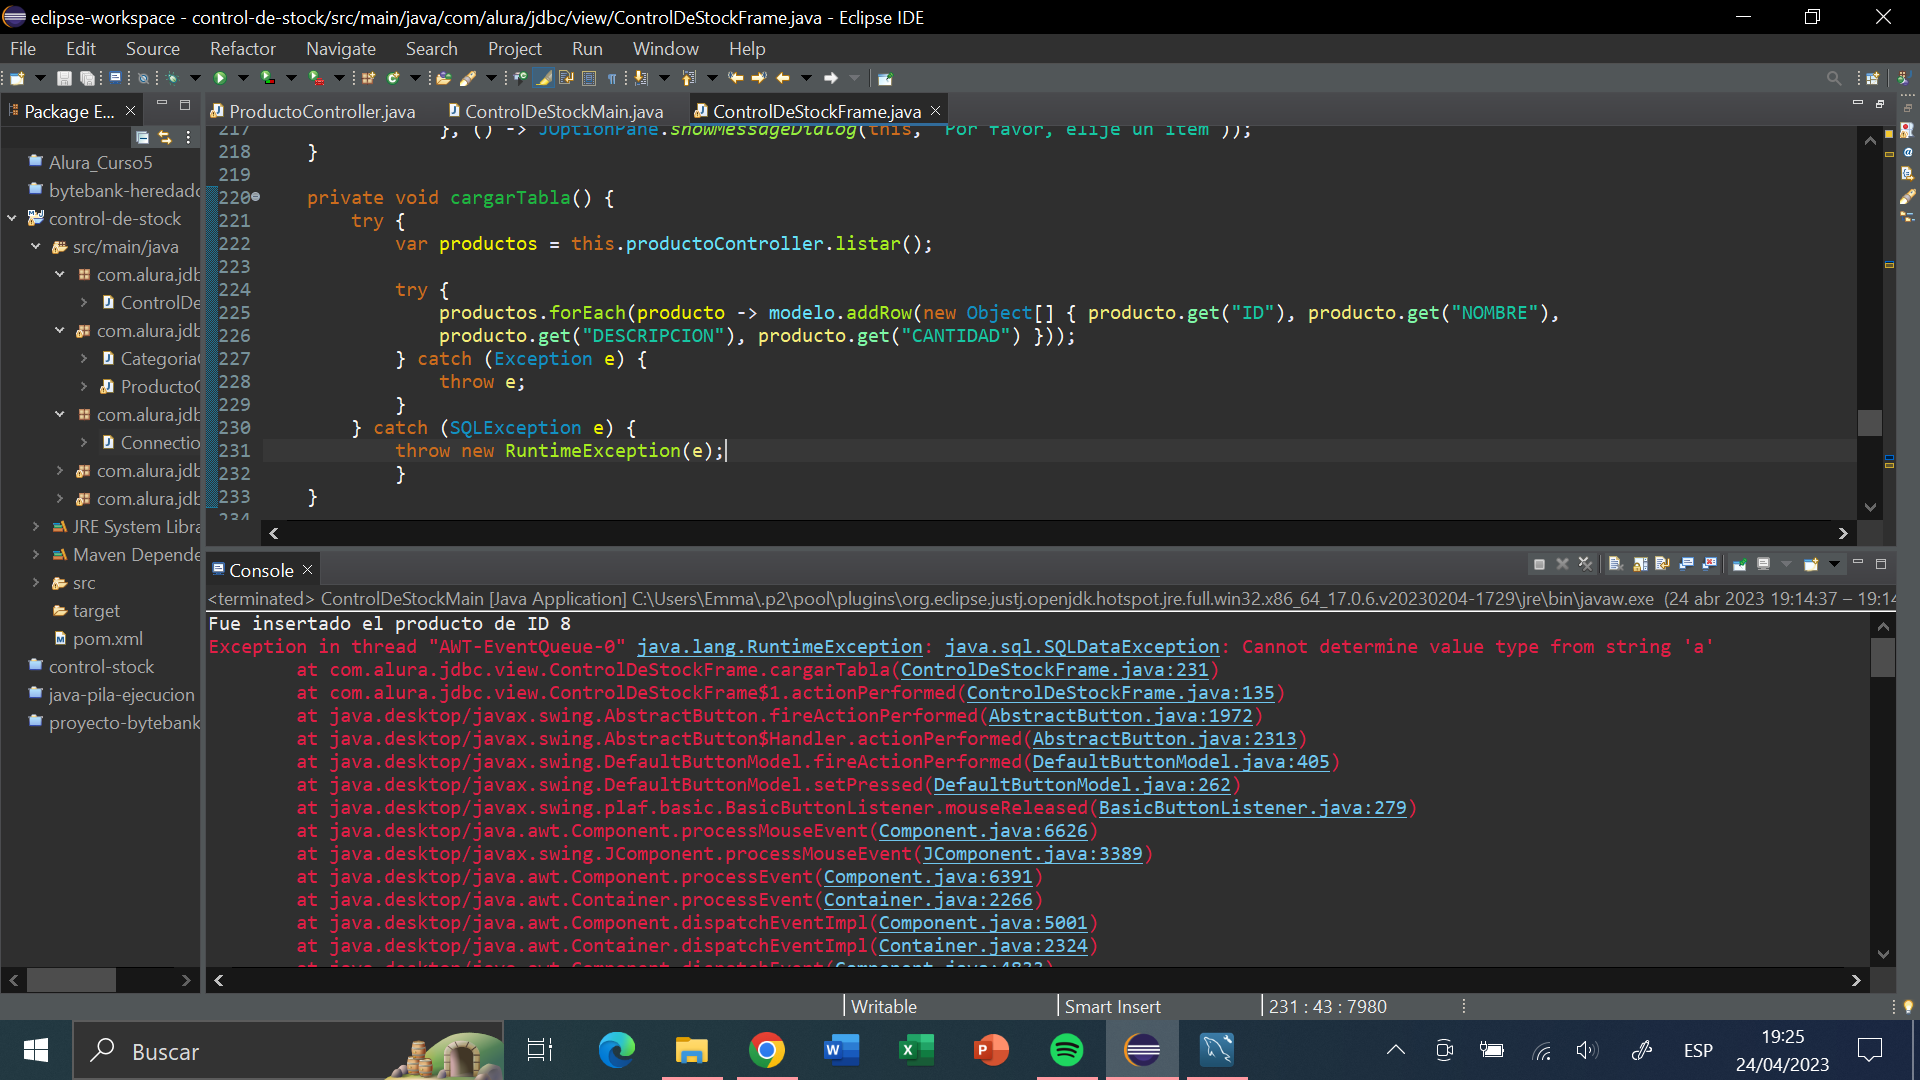Open the New wizard dropdown arrow

tap(40, 78)
